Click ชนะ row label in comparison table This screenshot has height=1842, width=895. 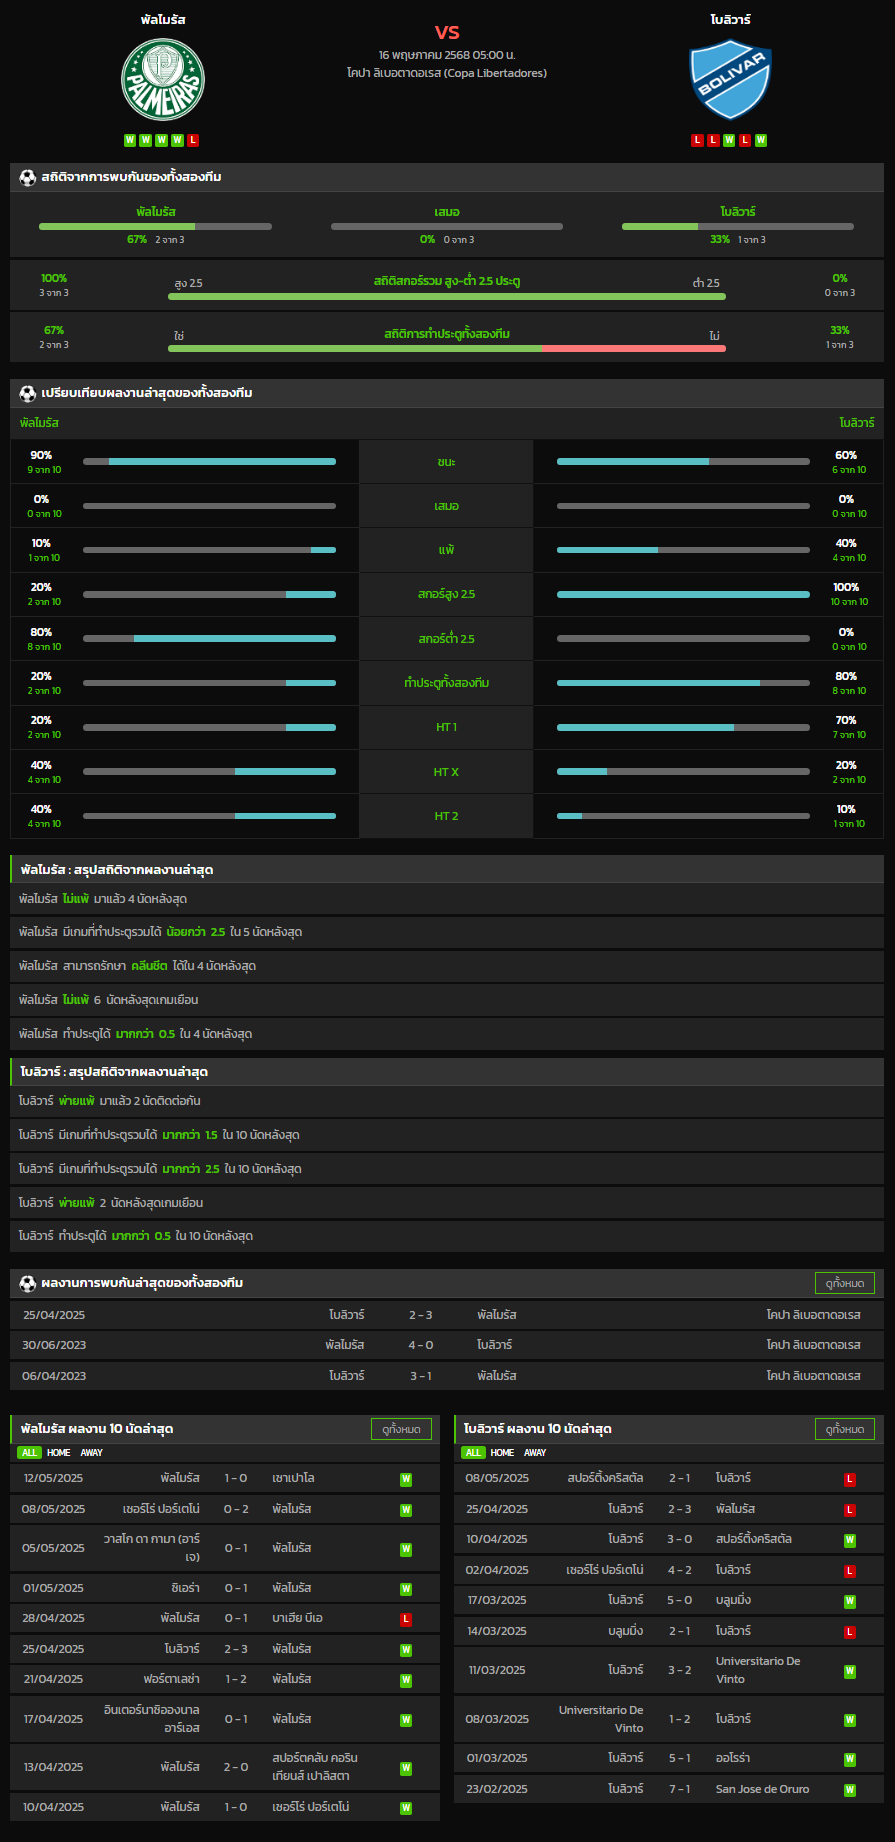447,462
